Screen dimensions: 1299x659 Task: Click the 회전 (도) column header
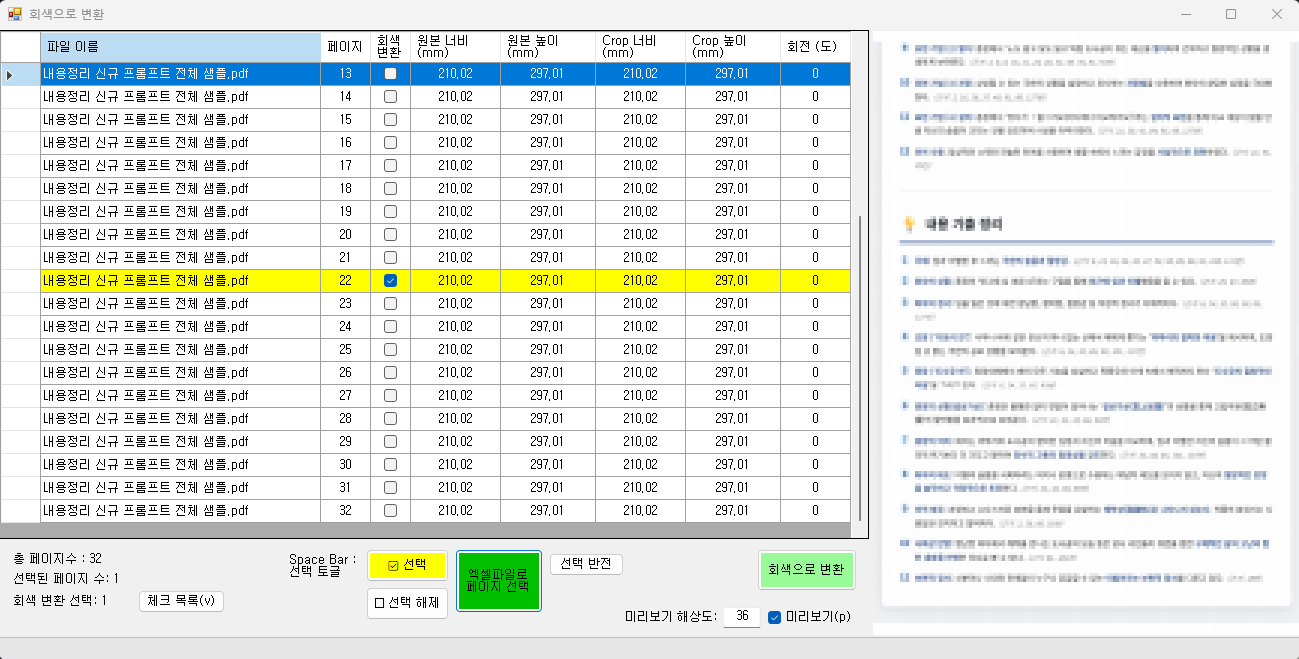point(814,47)
